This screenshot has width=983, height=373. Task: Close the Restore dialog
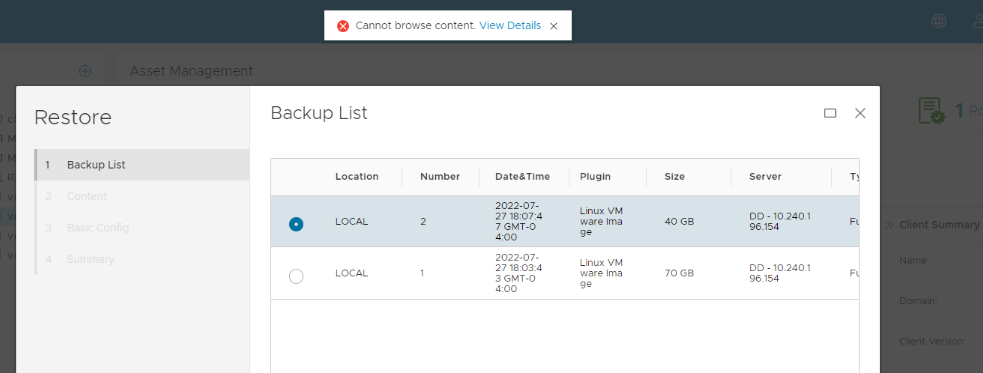tap(860, 113)
